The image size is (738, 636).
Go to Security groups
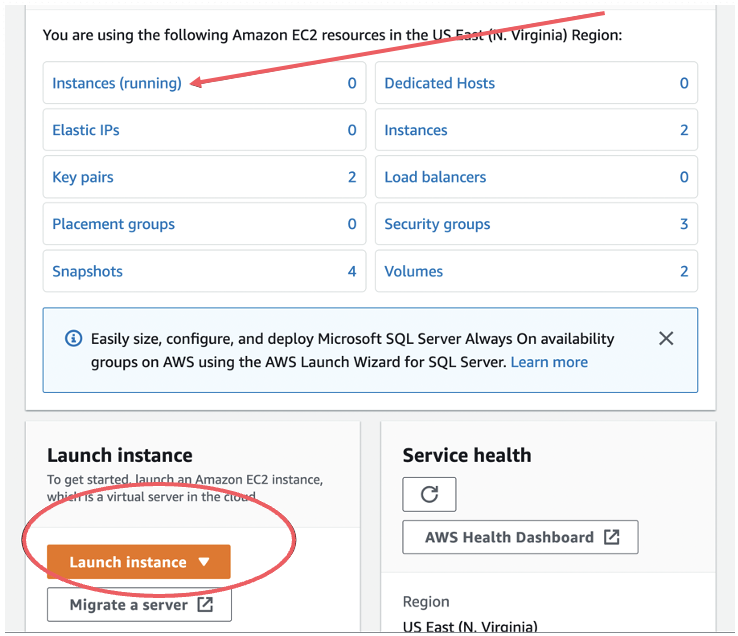(437, 224)
